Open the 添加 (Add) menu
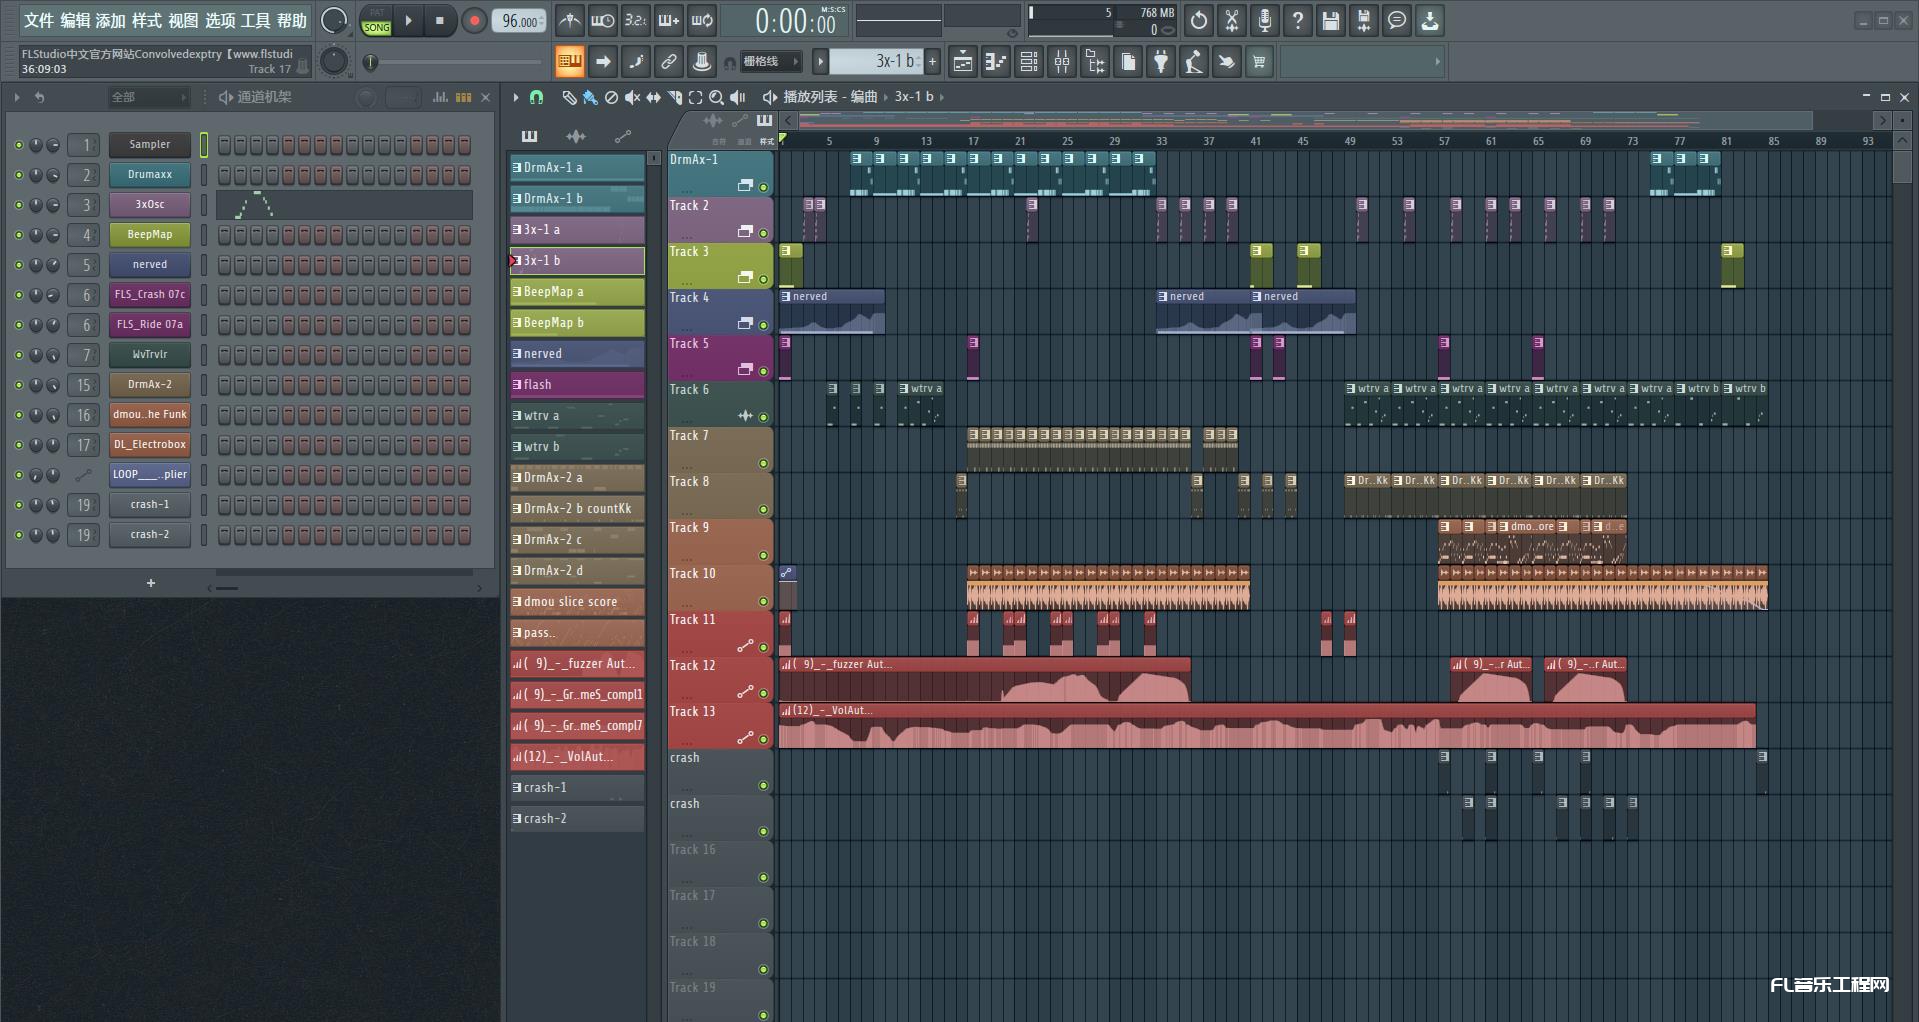This screenshot has height=1022, width=1919. coord(111,20)
